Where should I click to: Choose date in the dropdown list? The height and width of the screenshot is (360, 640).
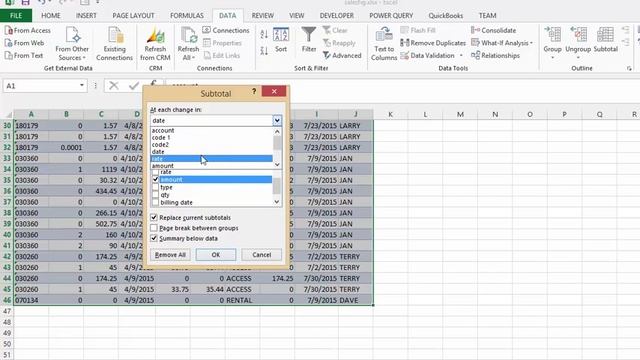(211, 151)
